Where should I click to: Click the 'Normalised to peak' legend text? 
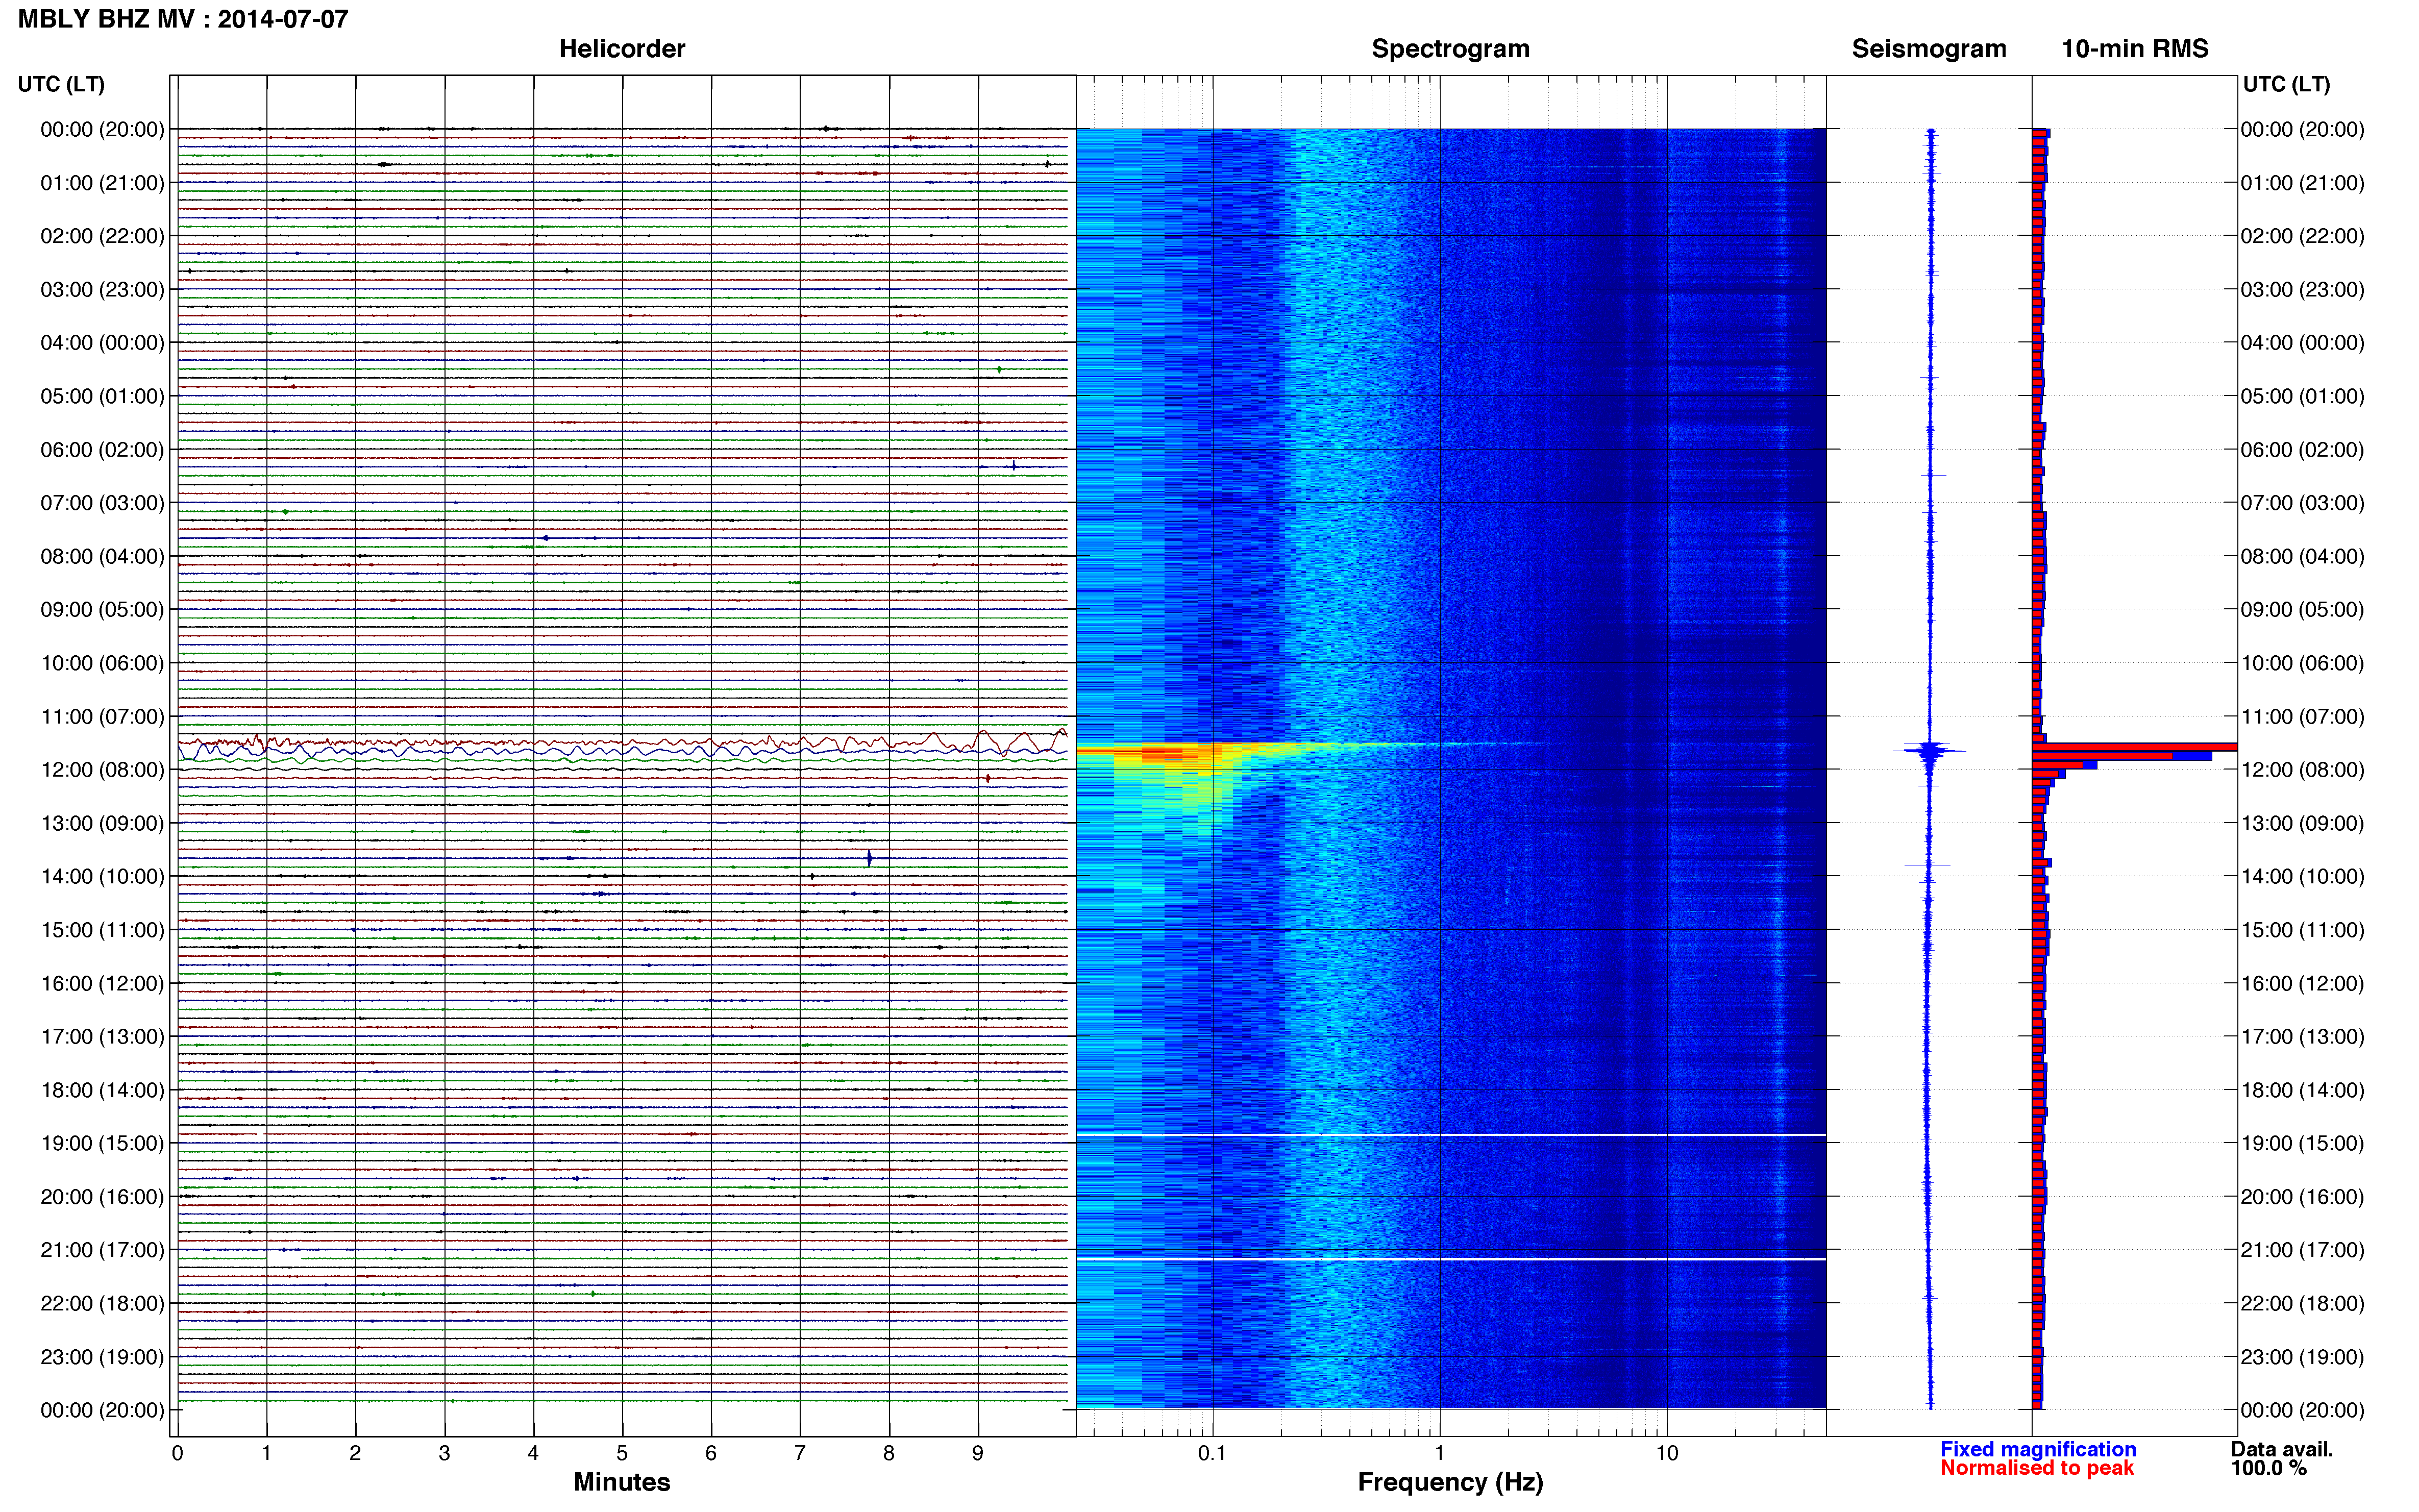coord(2037,1468)
